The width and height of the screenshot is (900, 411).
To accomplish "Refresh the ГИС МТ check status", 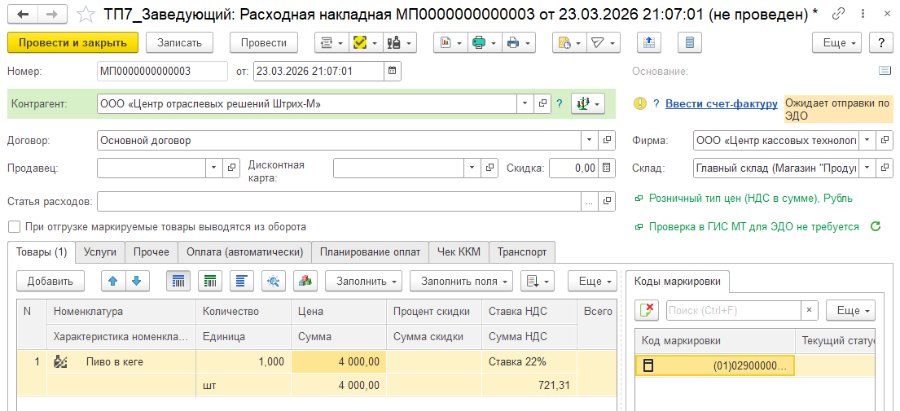I will [x=875, y=227].
